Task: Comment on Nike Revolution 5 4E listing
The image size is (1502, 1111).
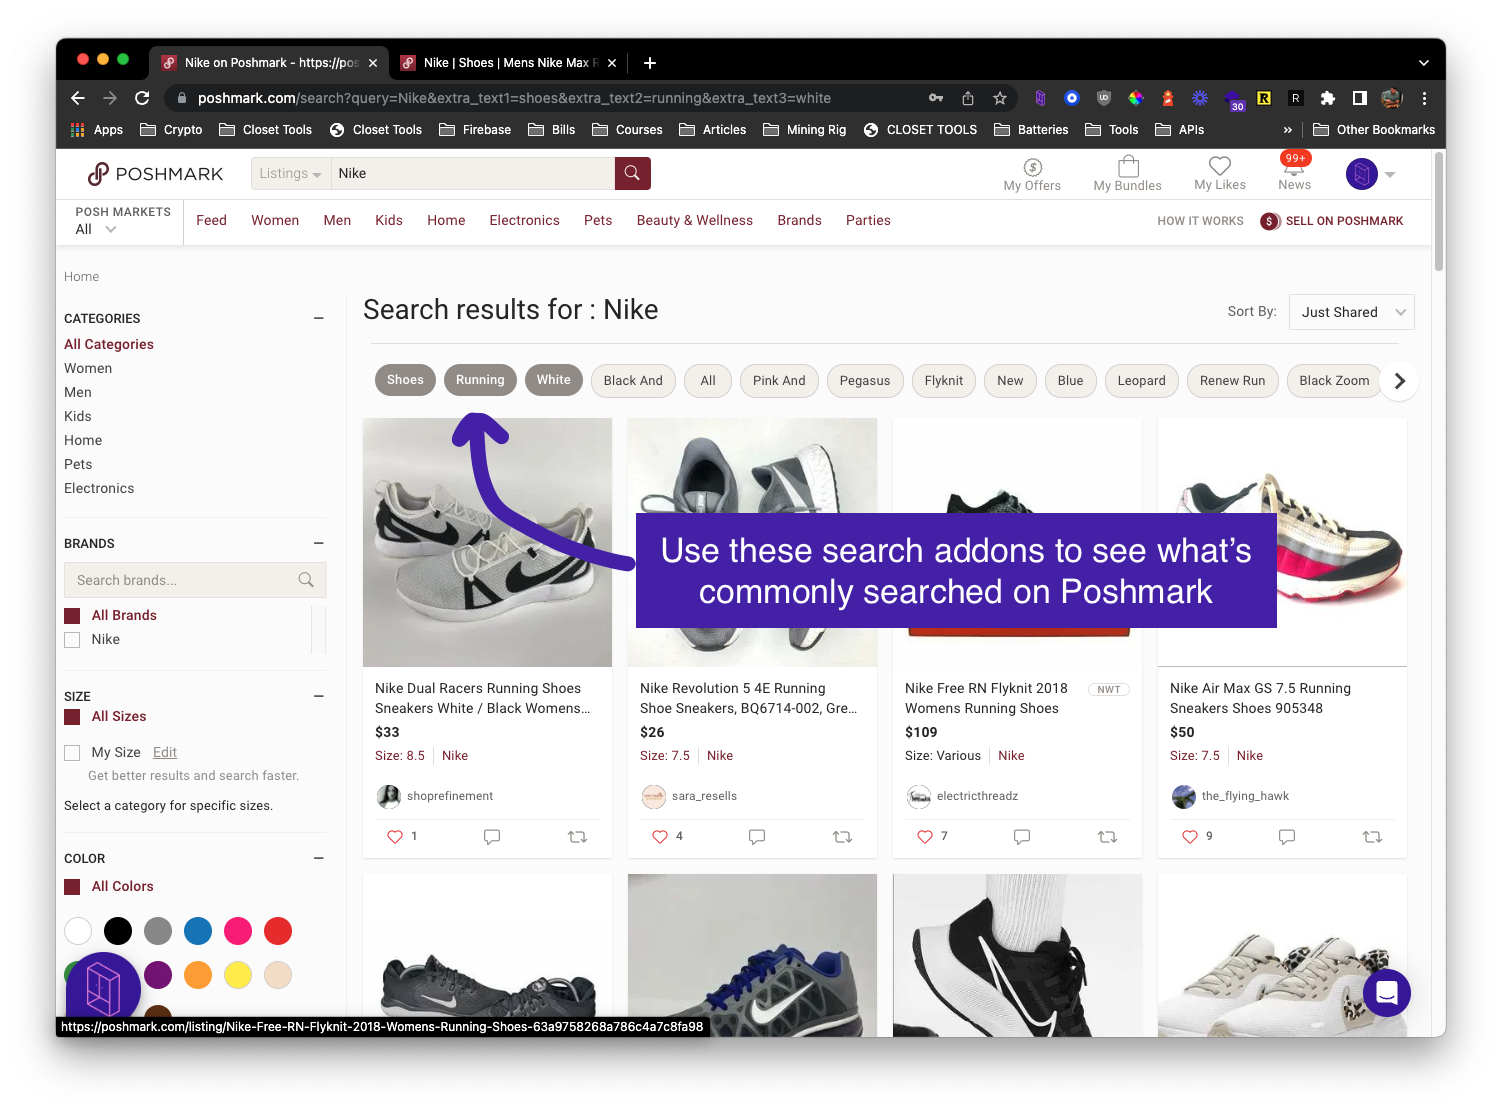Action: coord(757,837)
